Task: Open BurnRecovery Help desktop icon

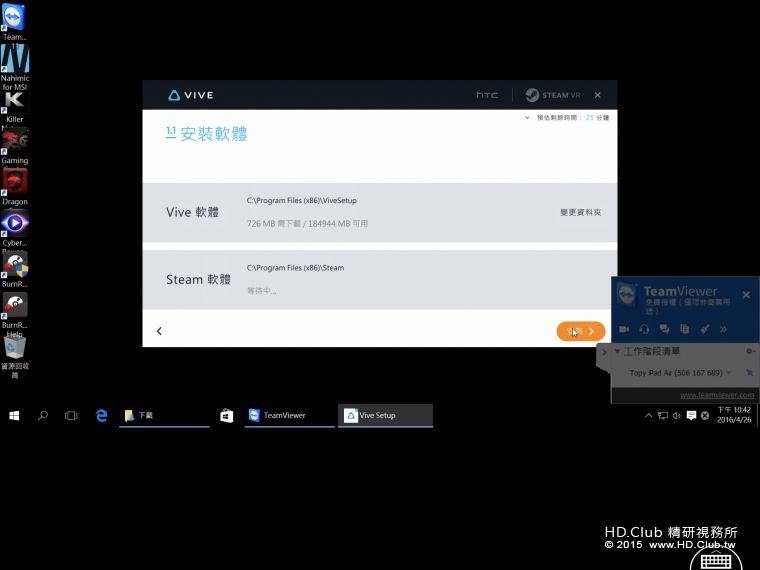Action: click(15, 314)
